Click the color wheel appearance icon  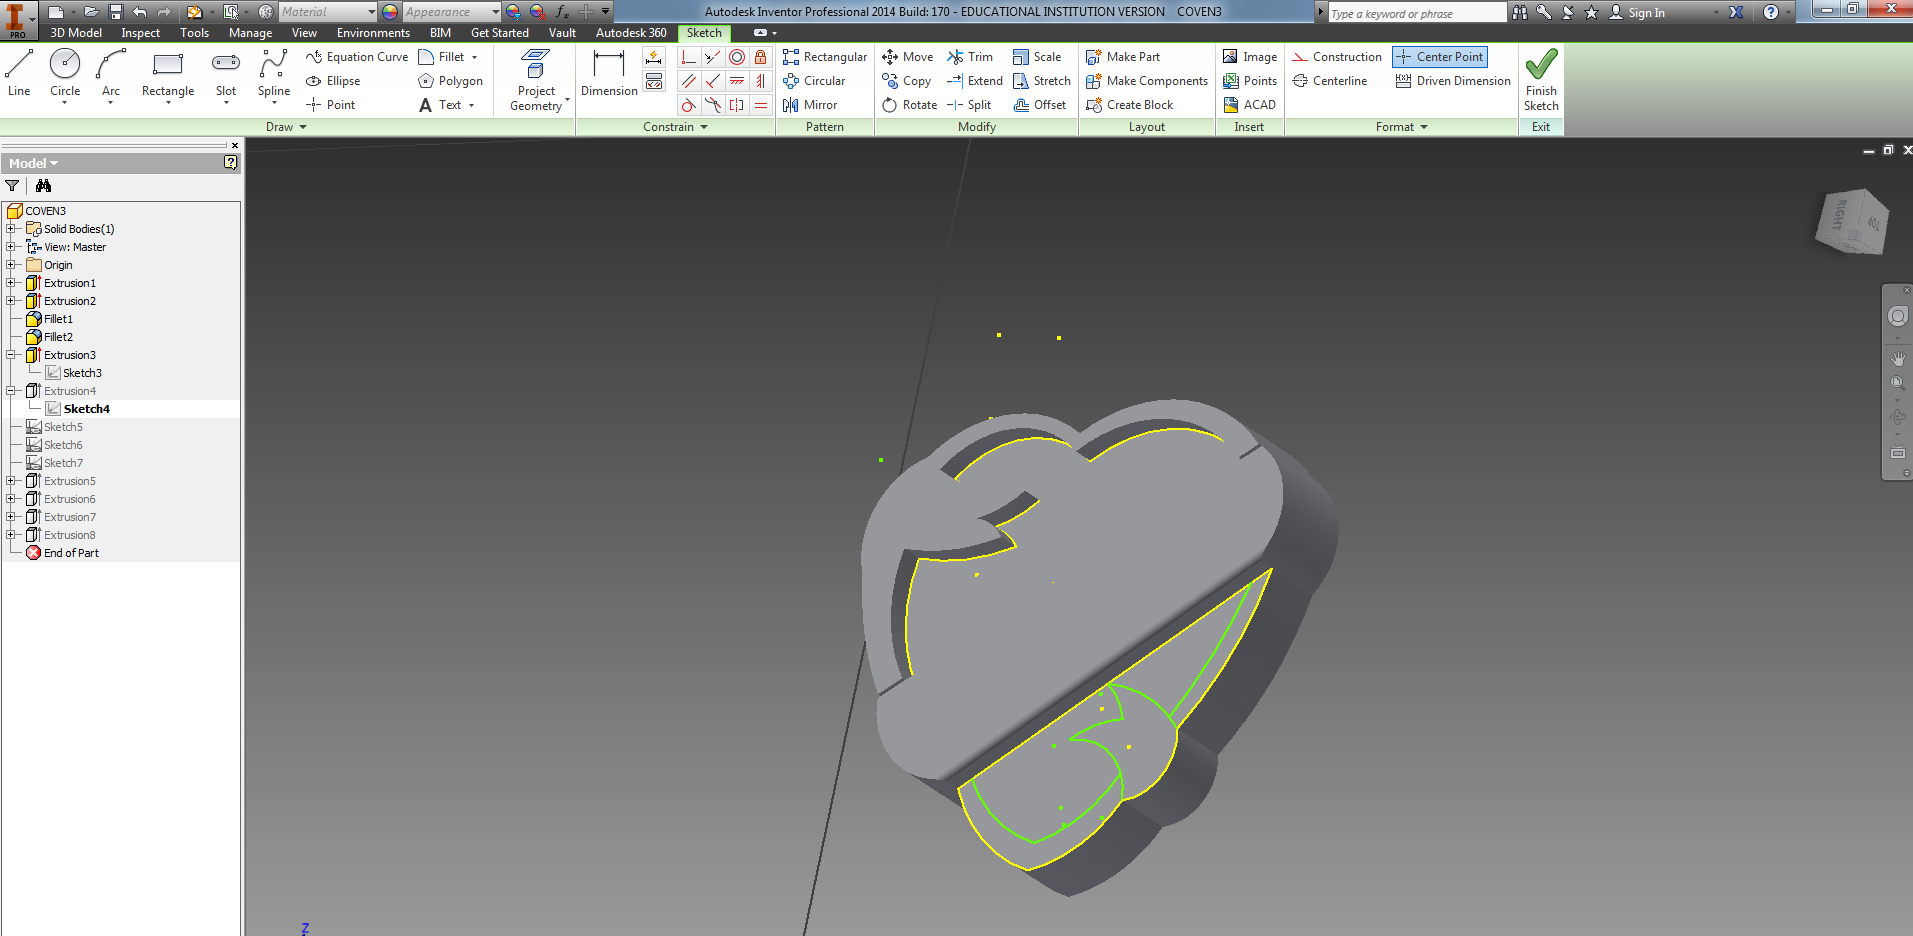(390, 12)
